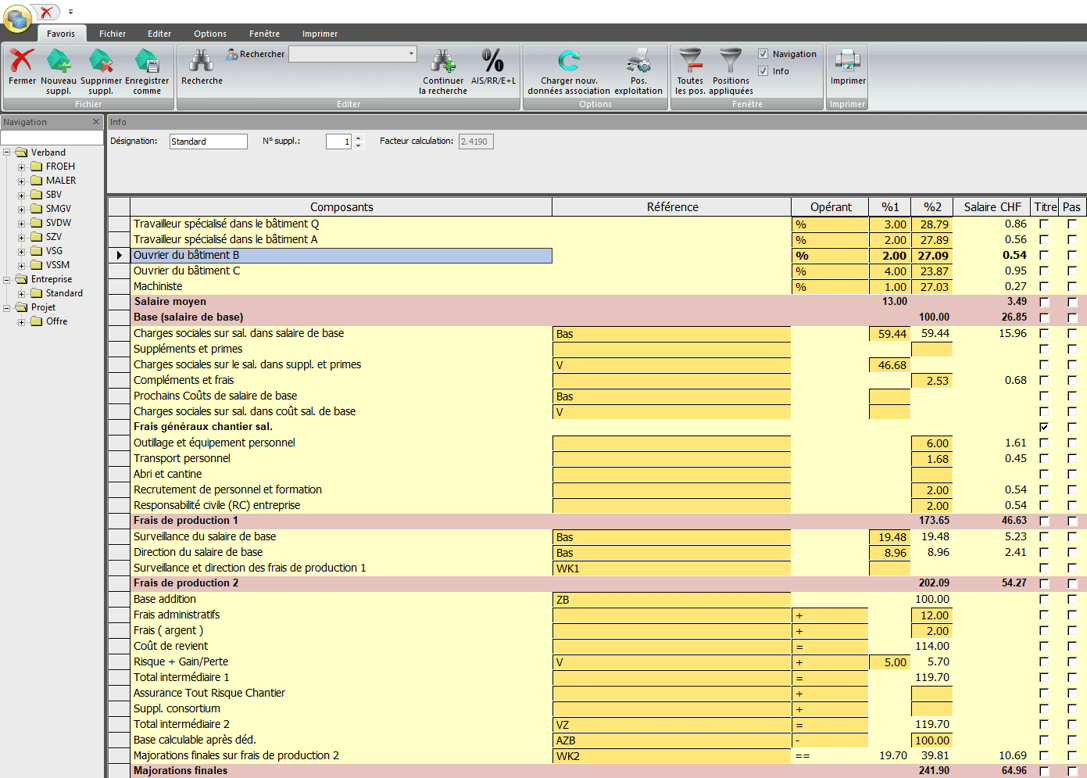Select Standard folder under Entreprise
The image size is (1087, 778).
pos(64,293)
